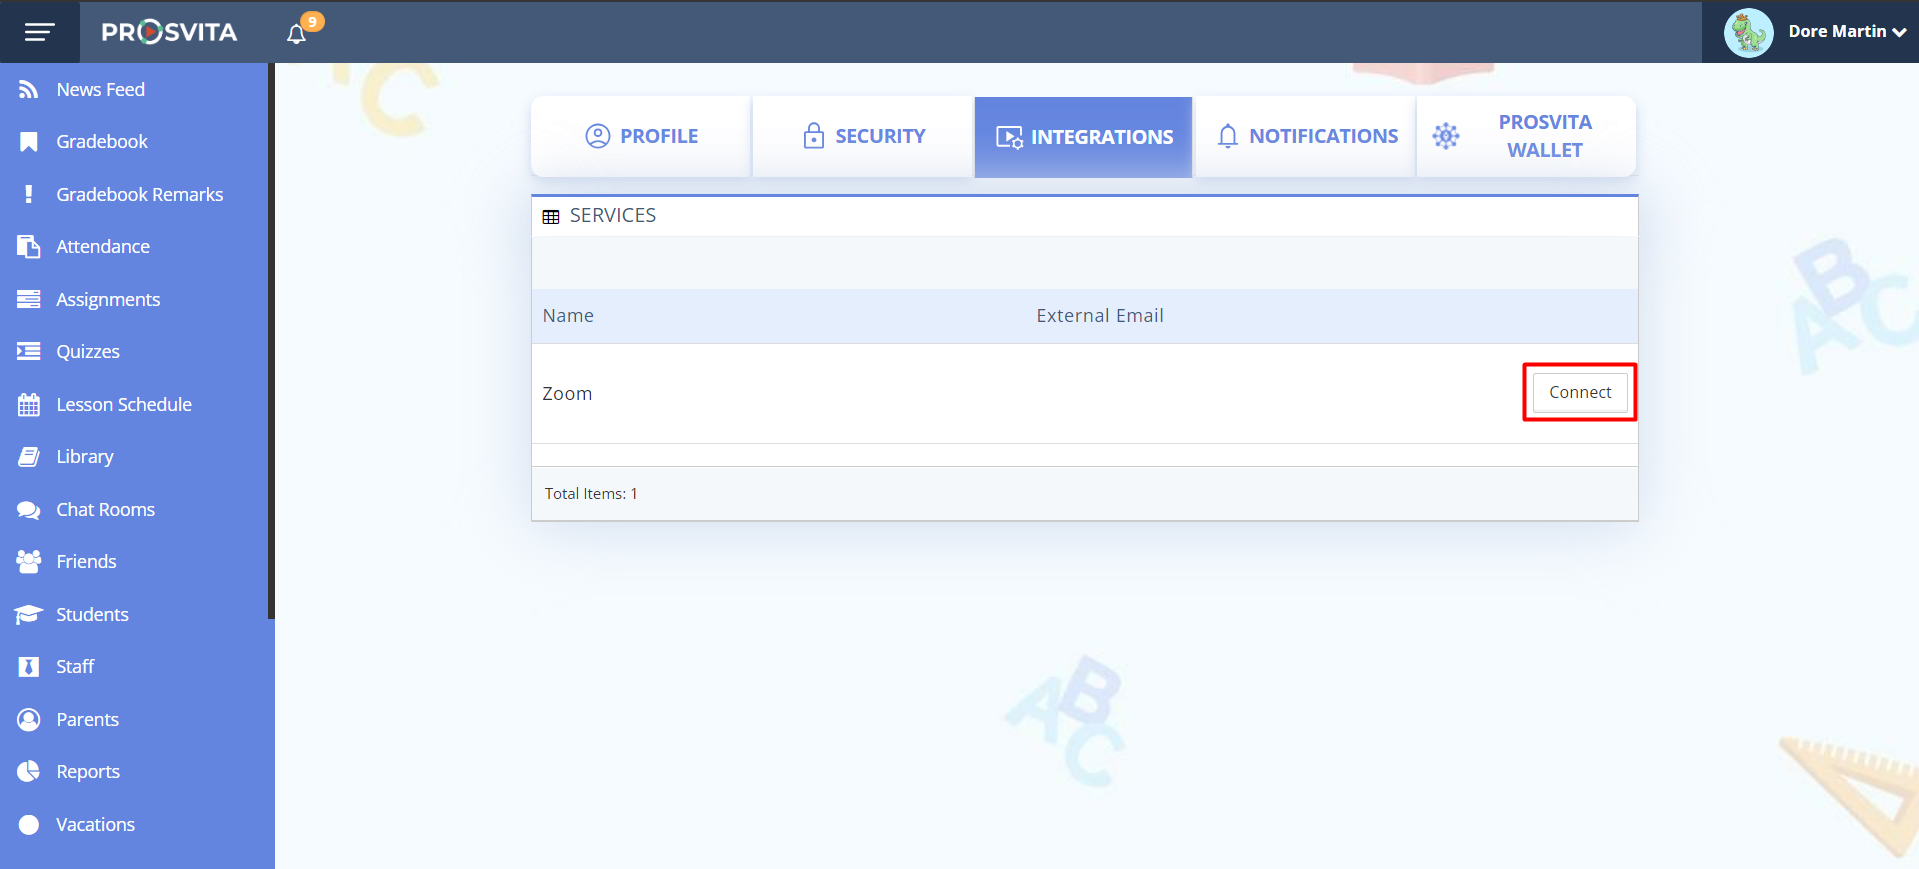This screenshot has width=1919, height=869.
Task: Click the Gradebook bookmark icon
Action: tap(29, 142)
